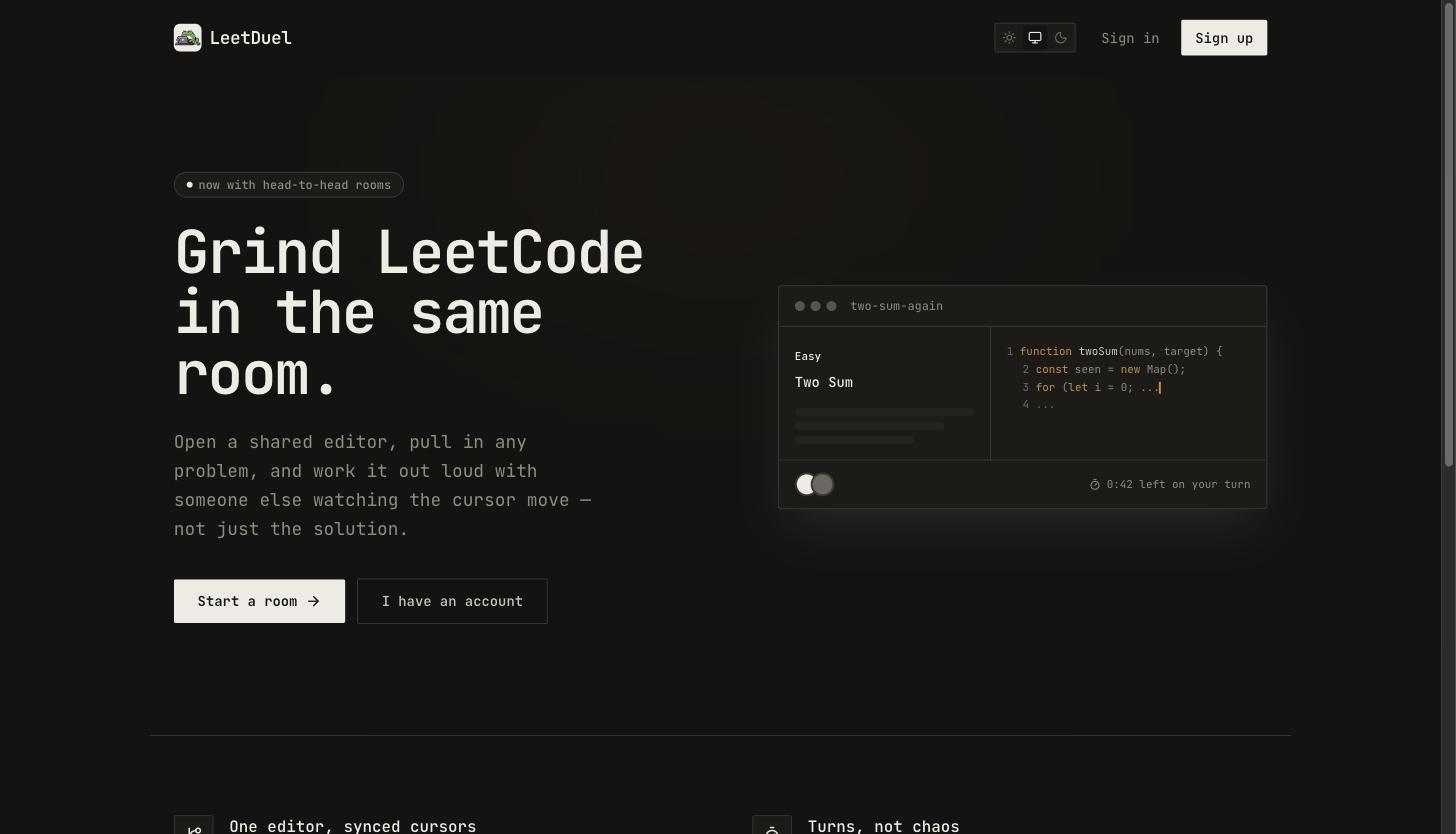The image size is (1456, 834).
Task: Select system theme monitor icon
Action: [x=1035, y=38]
